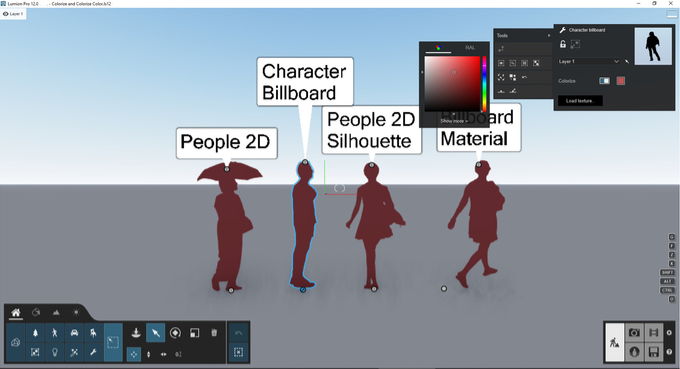Select the Characters walking person category
Viewport: 680px width, 369px height.
[55, 333]
